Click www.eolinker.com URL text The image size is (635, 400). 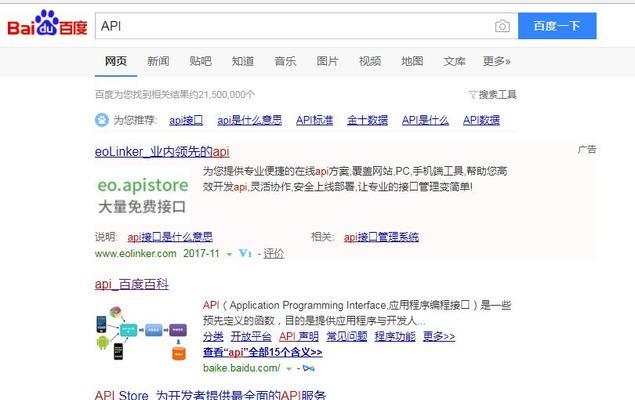coord(136,254)
